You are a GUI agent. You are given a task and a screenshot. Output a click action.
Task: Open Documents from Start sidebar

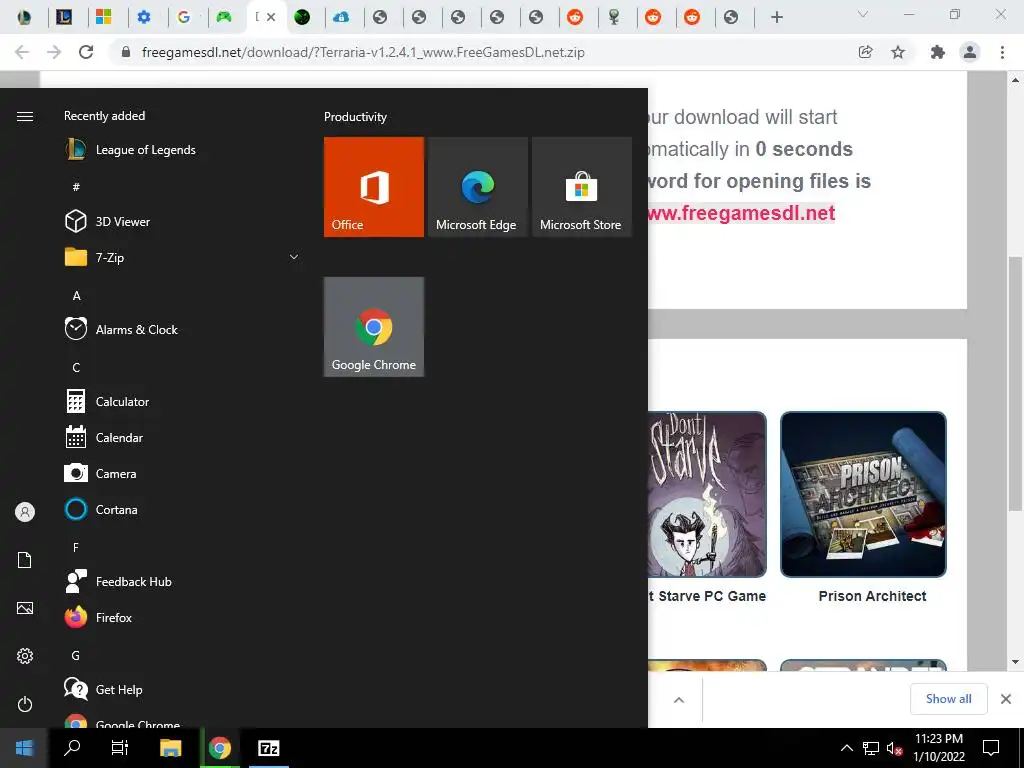click(25, 560)
